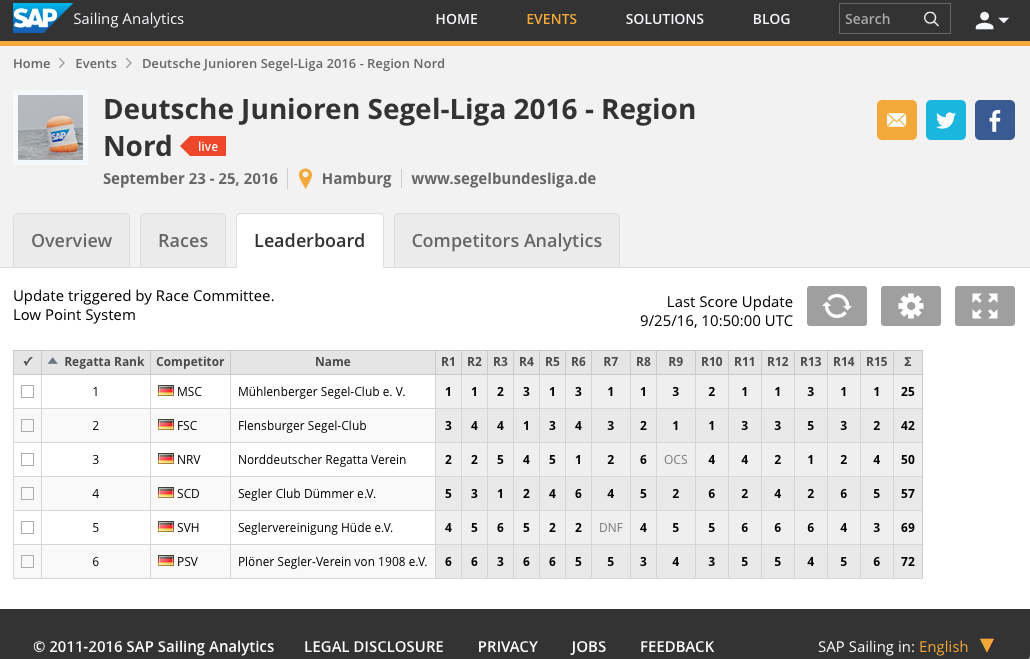Switch to the Races tab

point(183,241)
